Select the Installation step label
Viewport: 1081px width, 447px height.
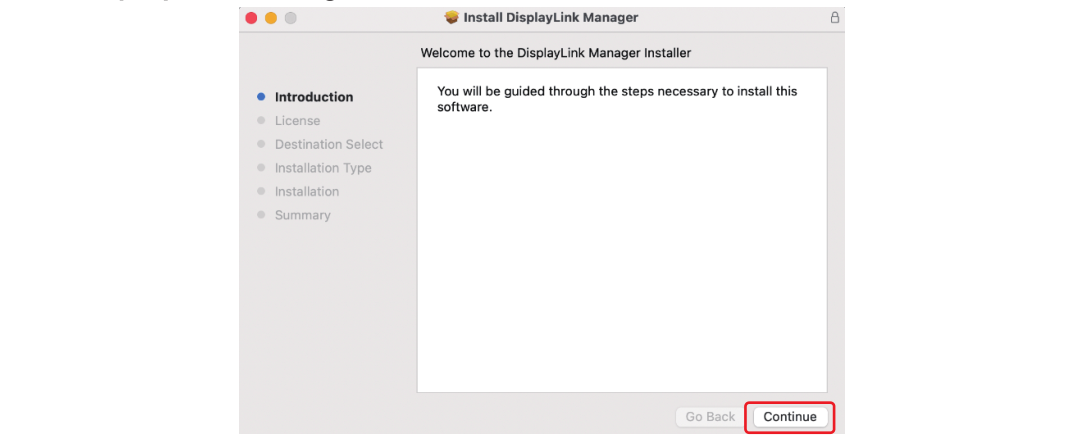tap(307, 191)
